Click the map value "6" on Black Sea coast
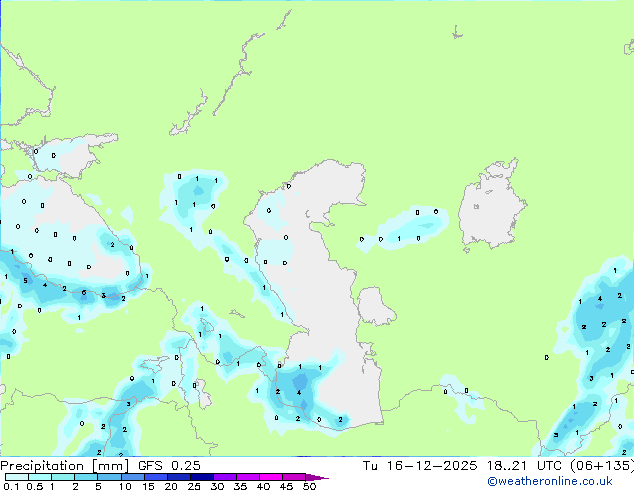 [84, 292]
